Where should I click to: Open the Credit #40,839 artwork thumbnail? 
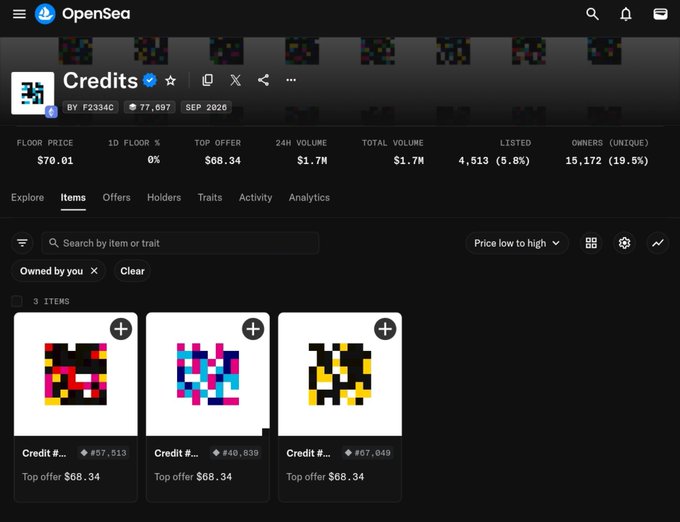[208, 374]
